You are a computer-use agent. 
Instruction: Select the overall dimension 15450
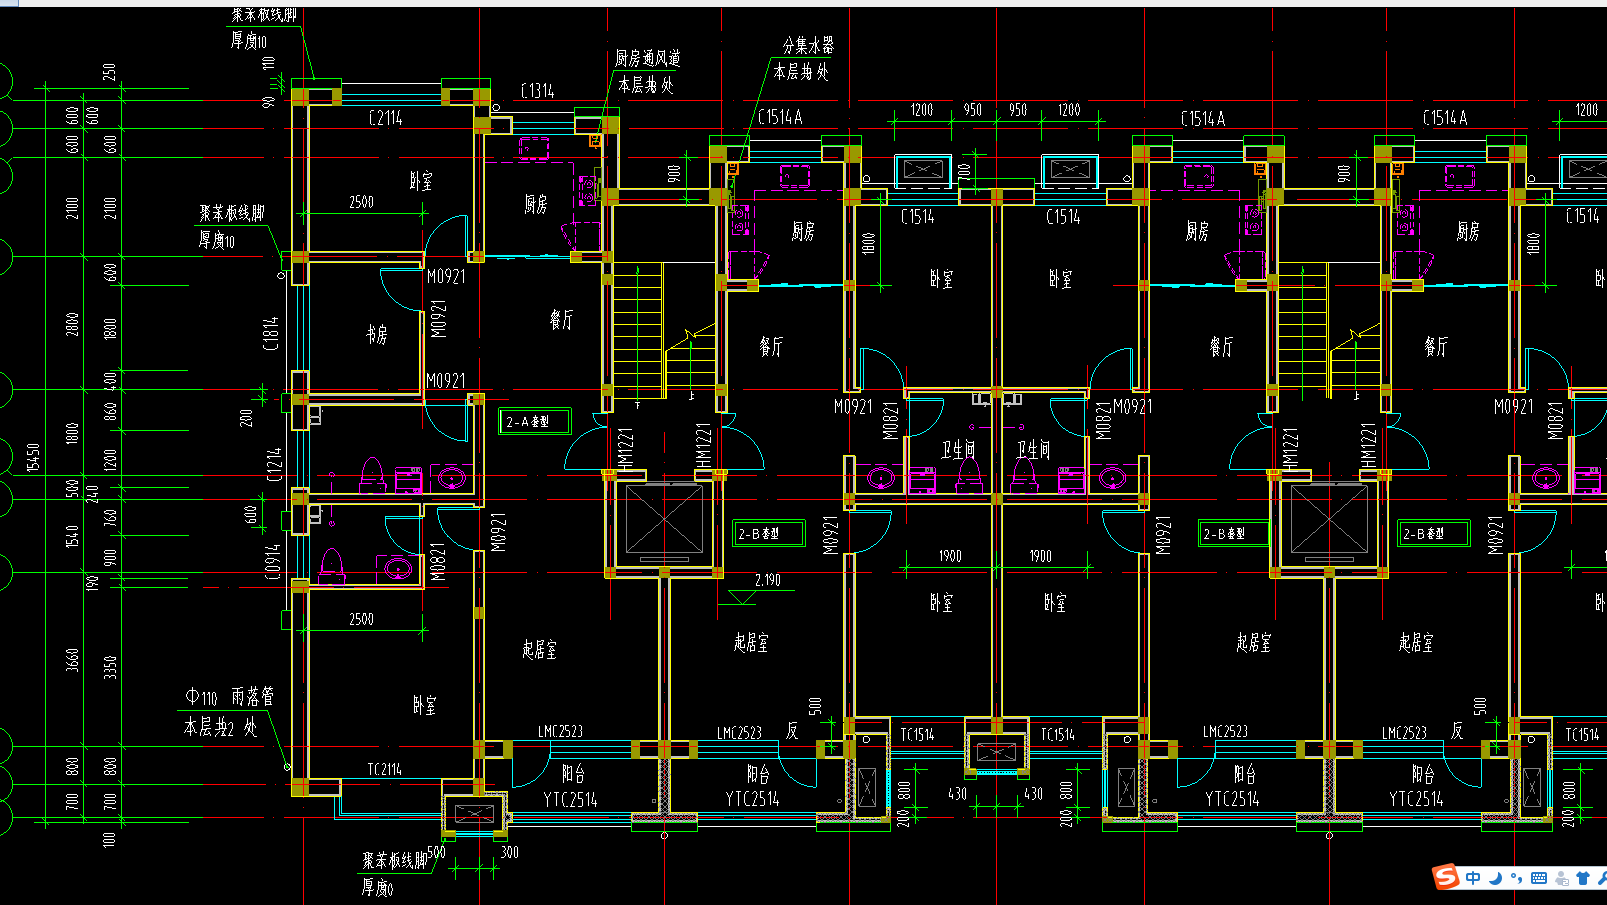pos(33,458)
